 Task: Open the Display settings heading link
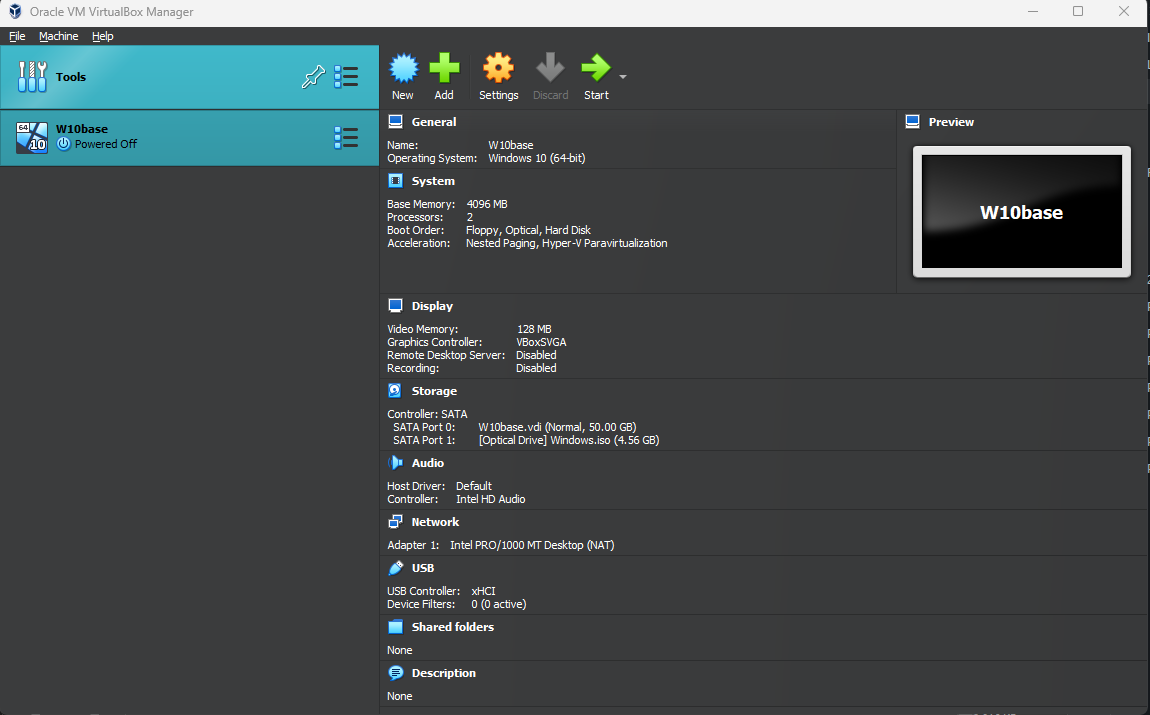(x=432, y=306)
